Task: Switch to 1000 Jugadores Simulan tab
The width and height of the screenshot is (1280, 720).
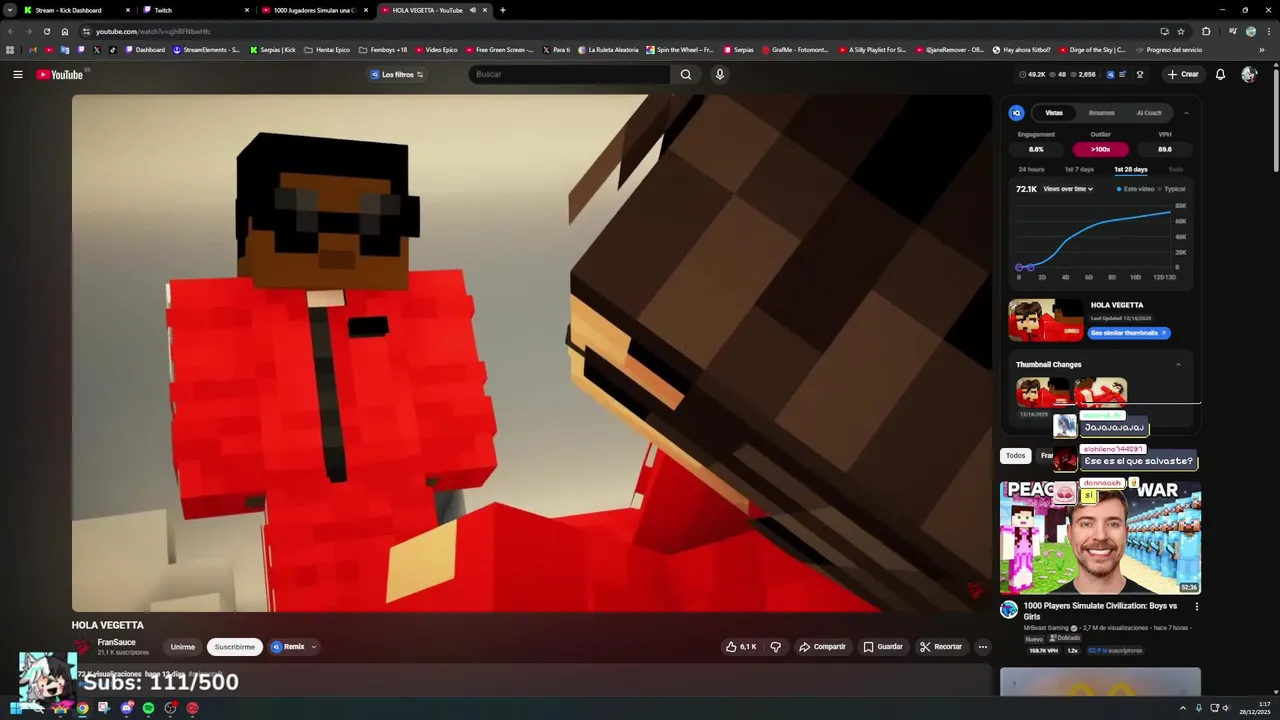Action: [313, 10]
